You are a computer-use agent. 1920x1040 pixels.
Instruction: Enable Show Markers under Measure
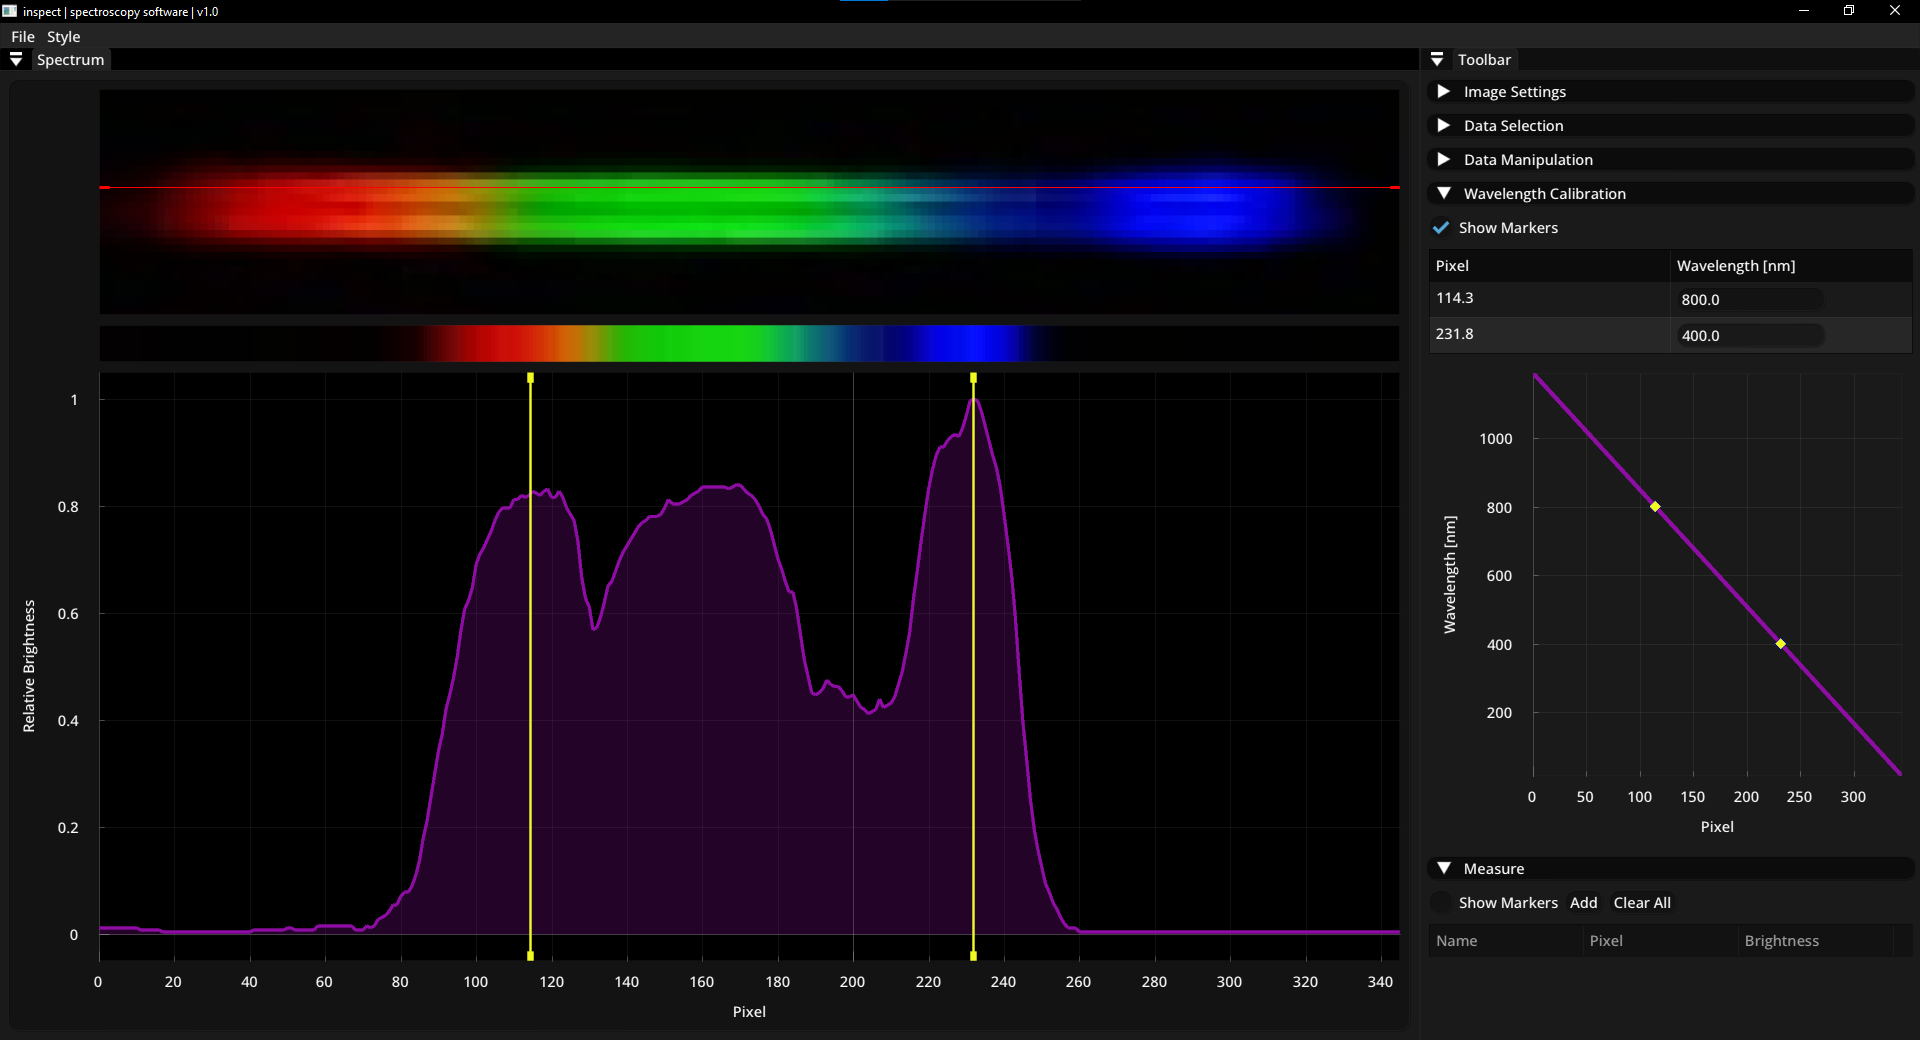click(x=1441, y=903)
